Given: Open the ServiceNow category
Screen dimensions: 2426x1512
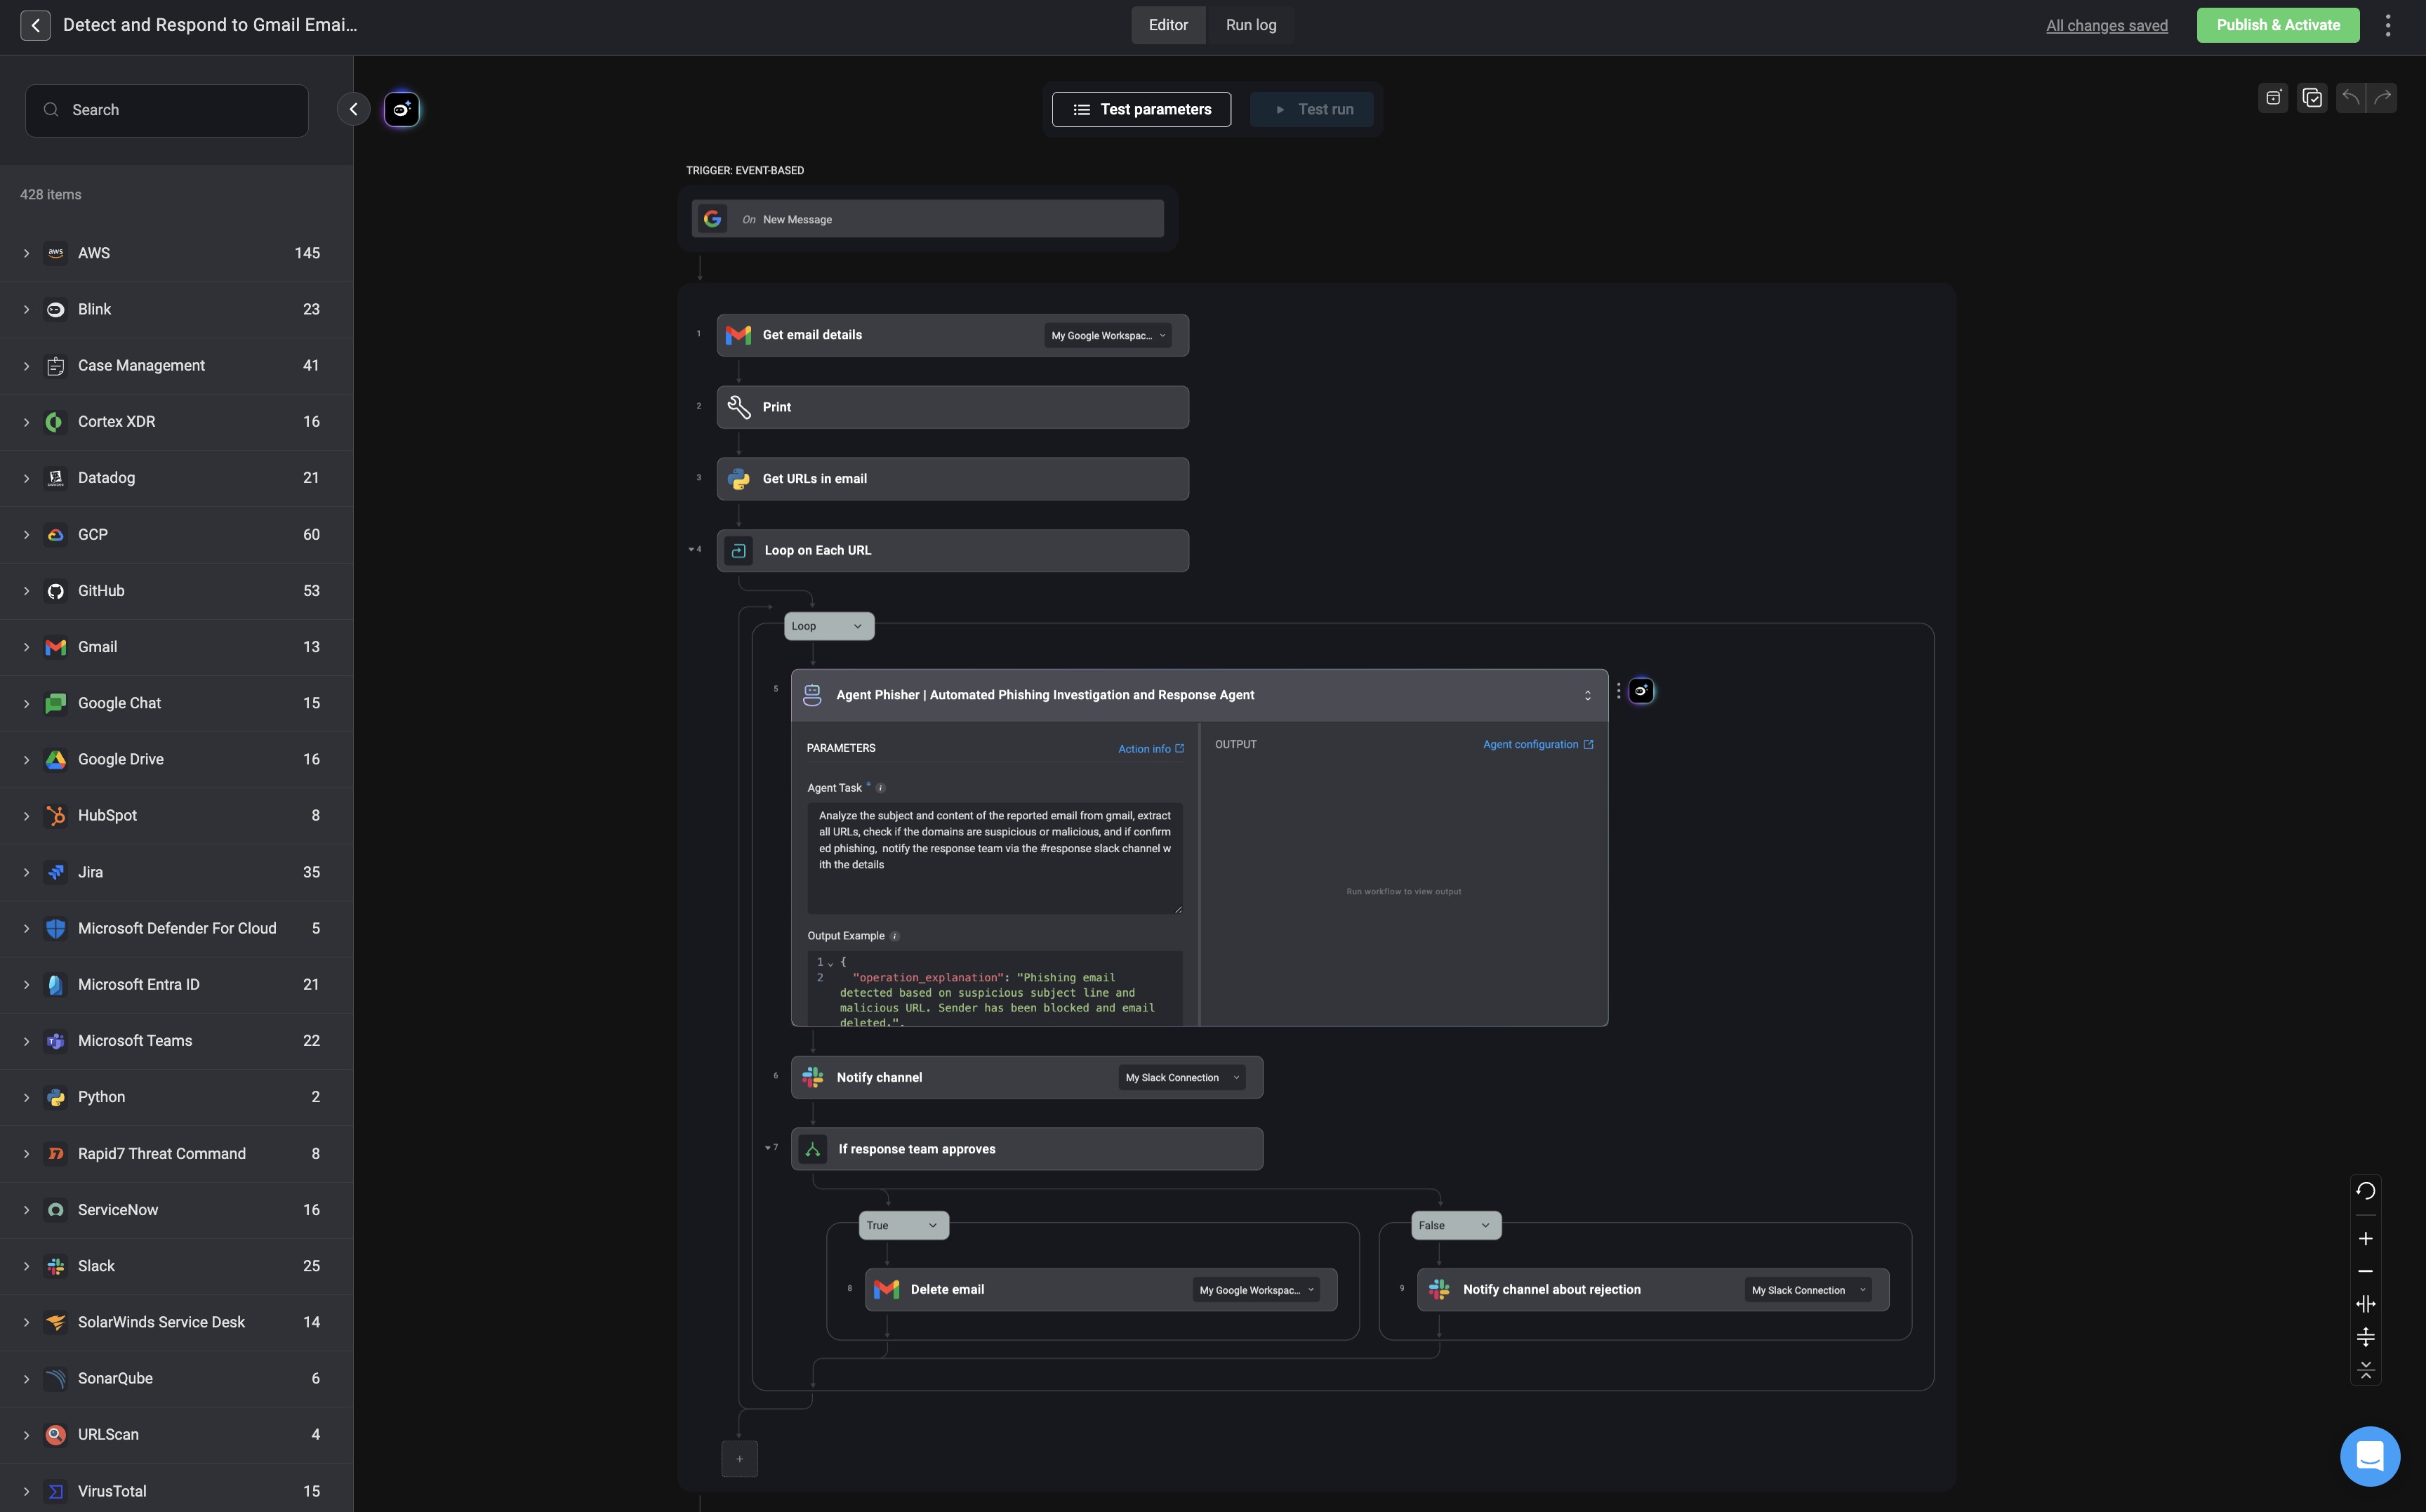Looking at the screenshot, I should tap(176, 1210).
